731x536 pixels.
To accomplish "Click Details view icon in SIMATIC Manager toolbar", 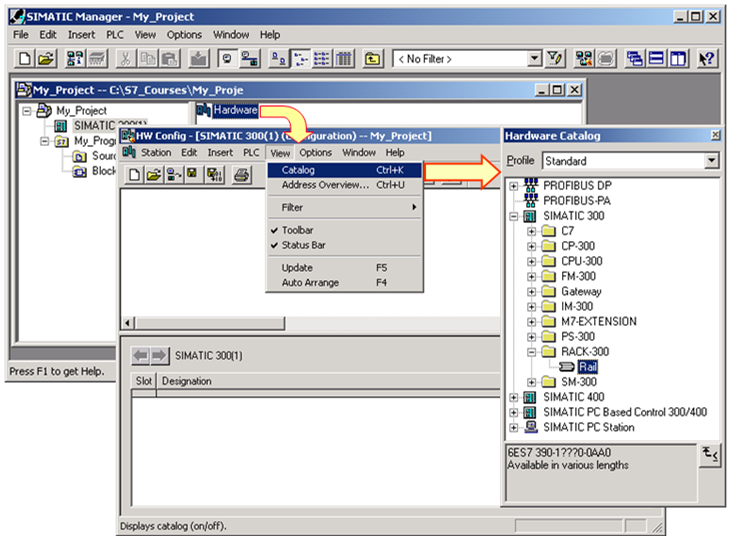I will click(344, 59).
